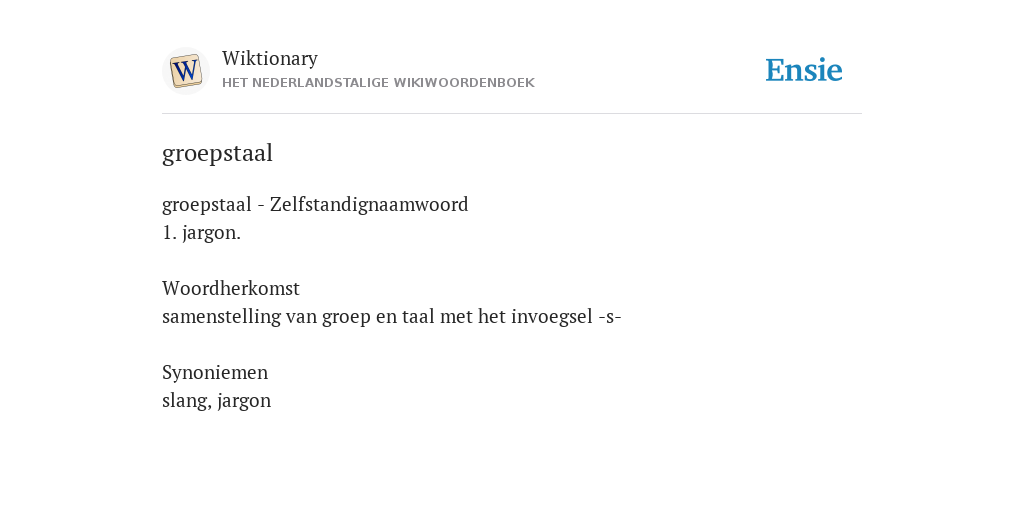Screen dimensions: 1024x512
Task: Click the 'Woordherkomst' section label
Action: pos(231,288)
